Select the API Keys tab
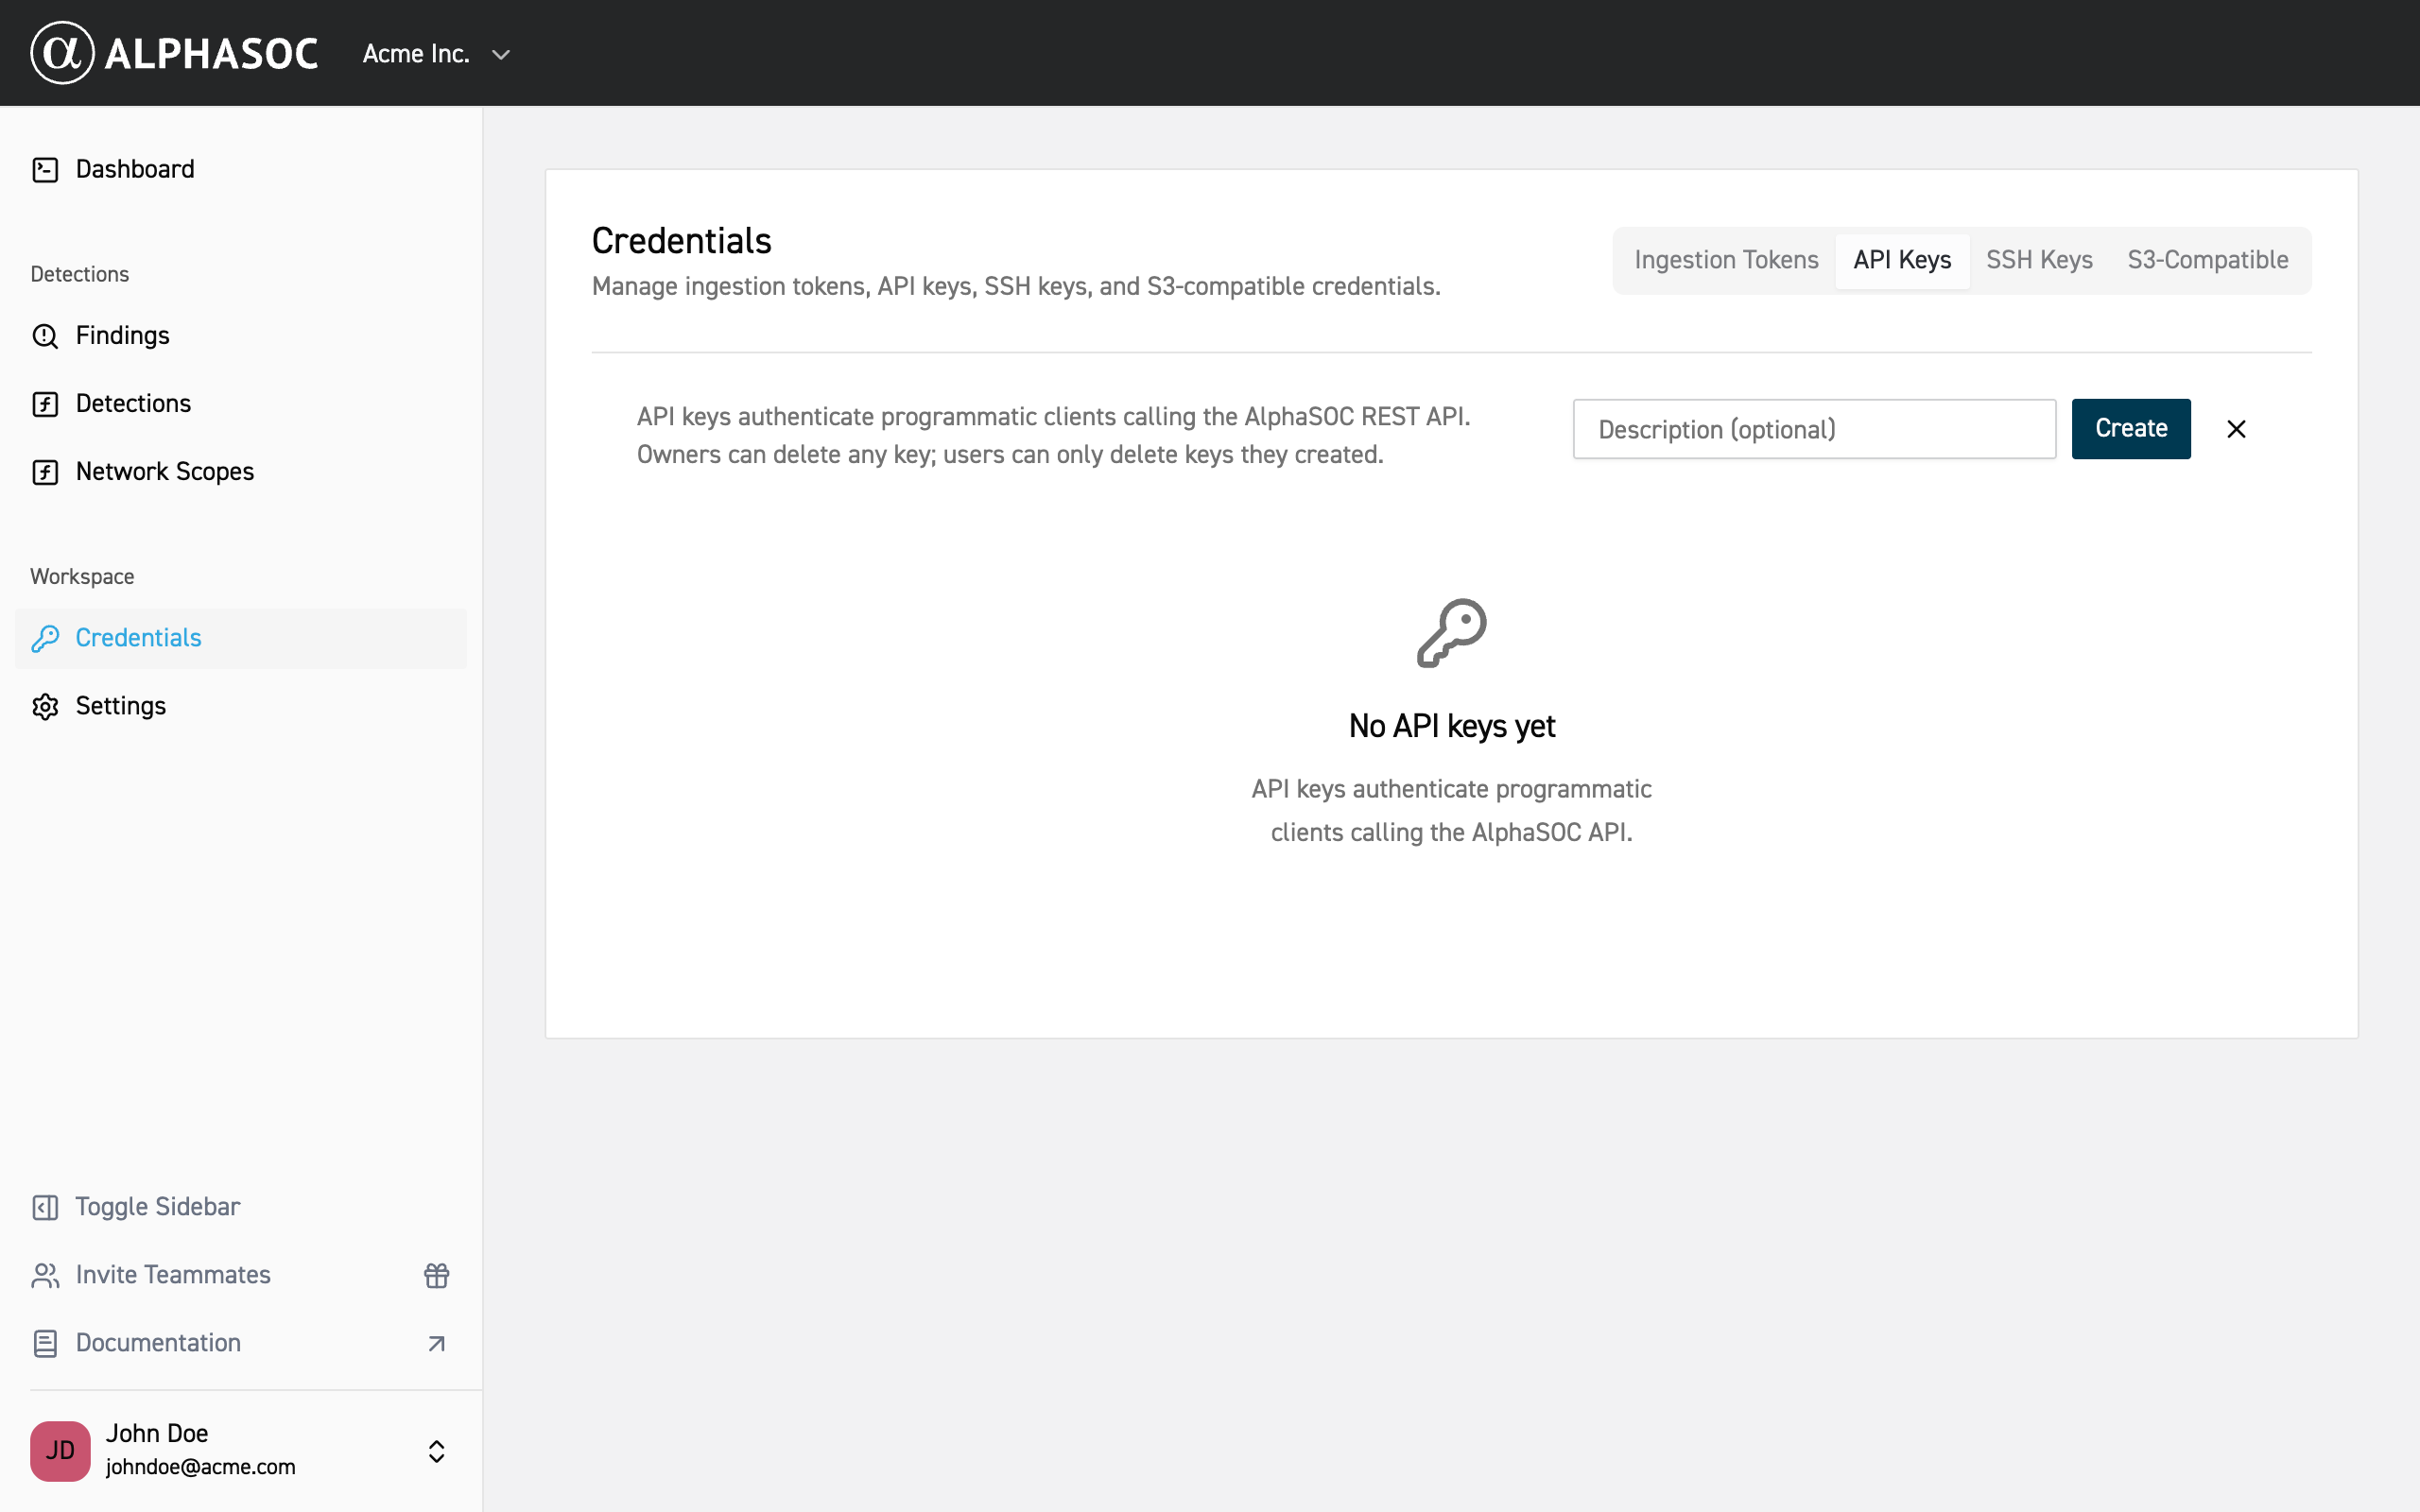Image resolution: width=2420 pixels, height=1512 pixels. (x=1902, y=260)
